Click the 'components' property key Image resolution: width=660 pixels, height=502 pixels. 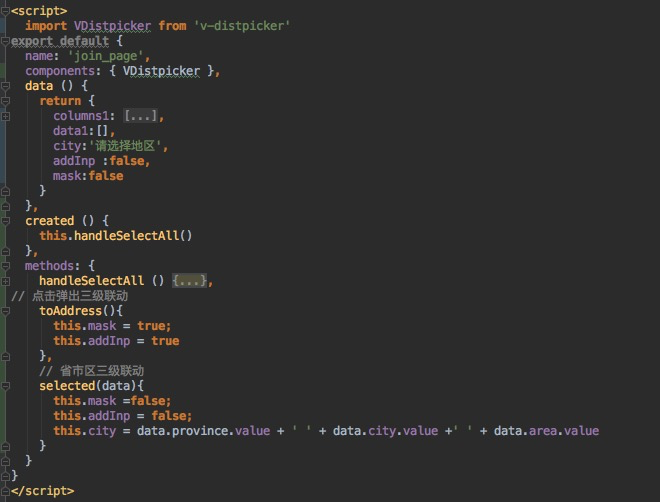pyautogui.click(x=60, y=71)
